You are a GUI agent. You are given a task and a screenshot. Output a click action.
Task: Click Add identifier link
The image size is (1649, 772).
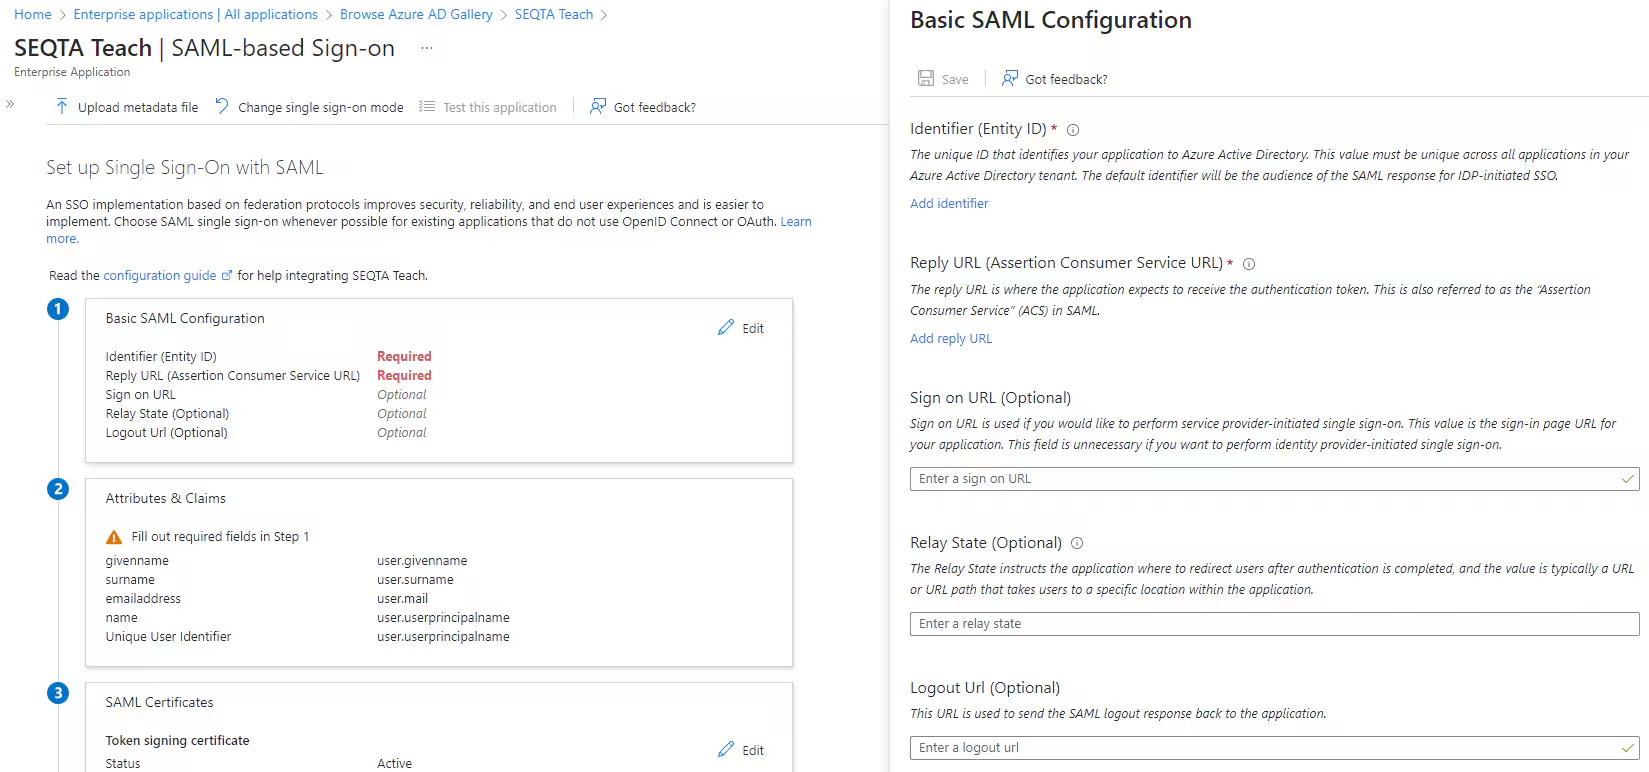point(949,203)
